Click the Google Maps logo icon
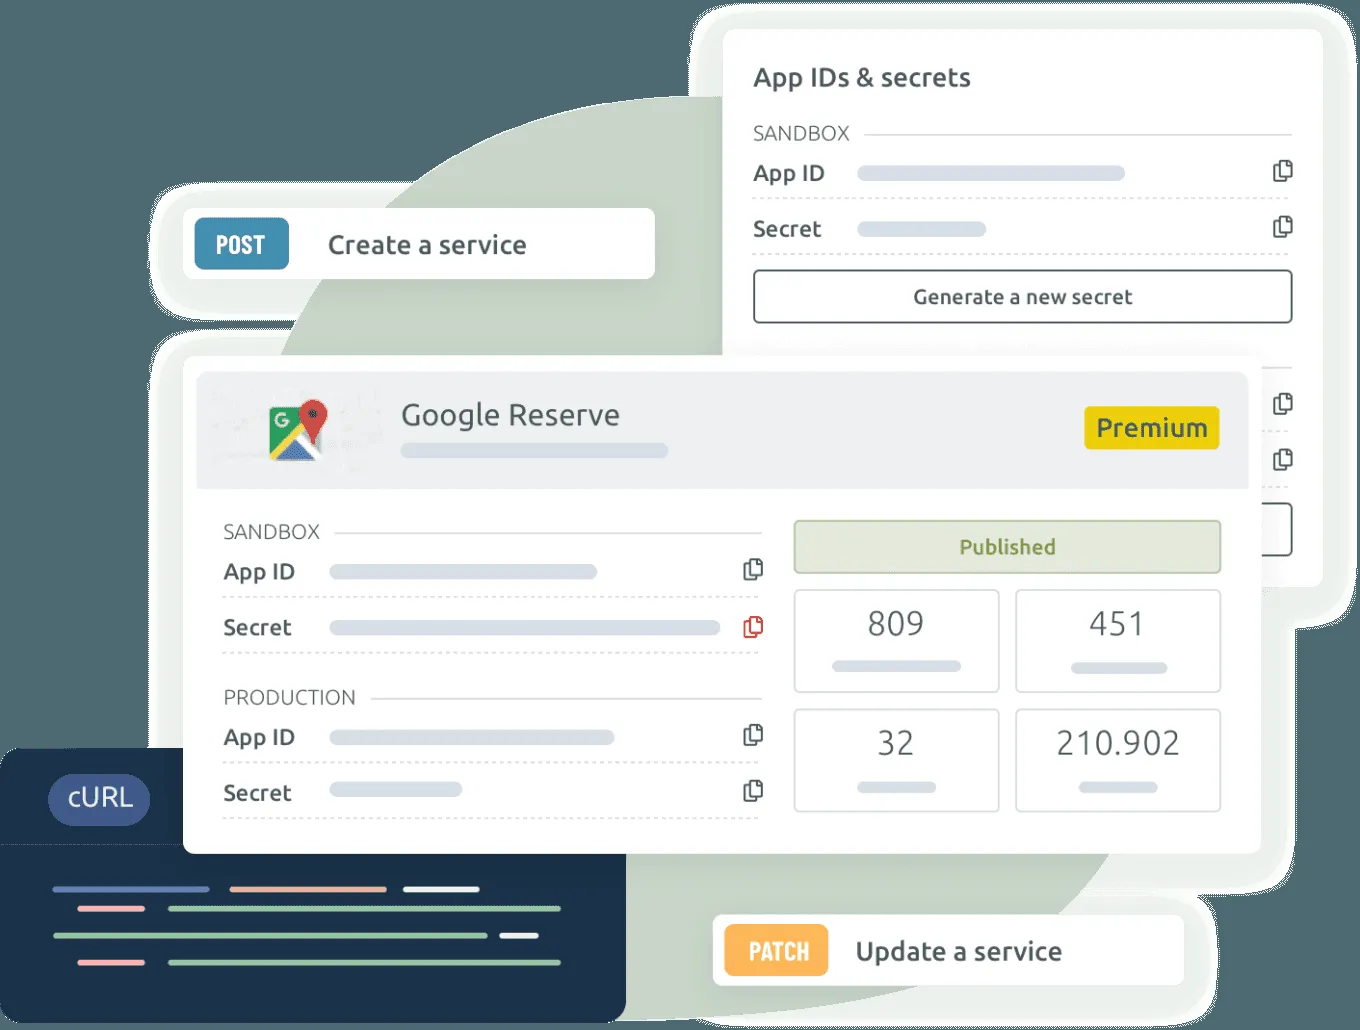The width and height of the screenshot is (1360, 1030). [x=298, y=430]
